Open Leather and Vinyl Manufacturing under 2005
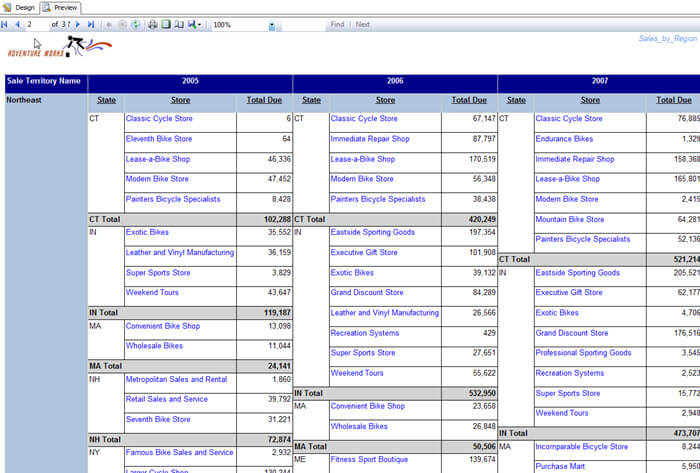Viewport: 700px width, 473px height. pyautogui.click(x=180, y=252)
